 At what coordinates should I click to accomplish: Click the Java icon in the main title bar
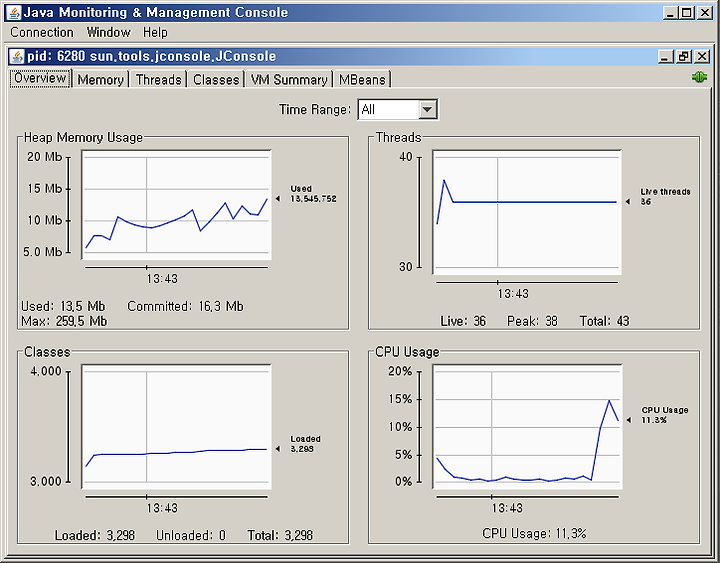pyautogui.click(x=14, y=13)
